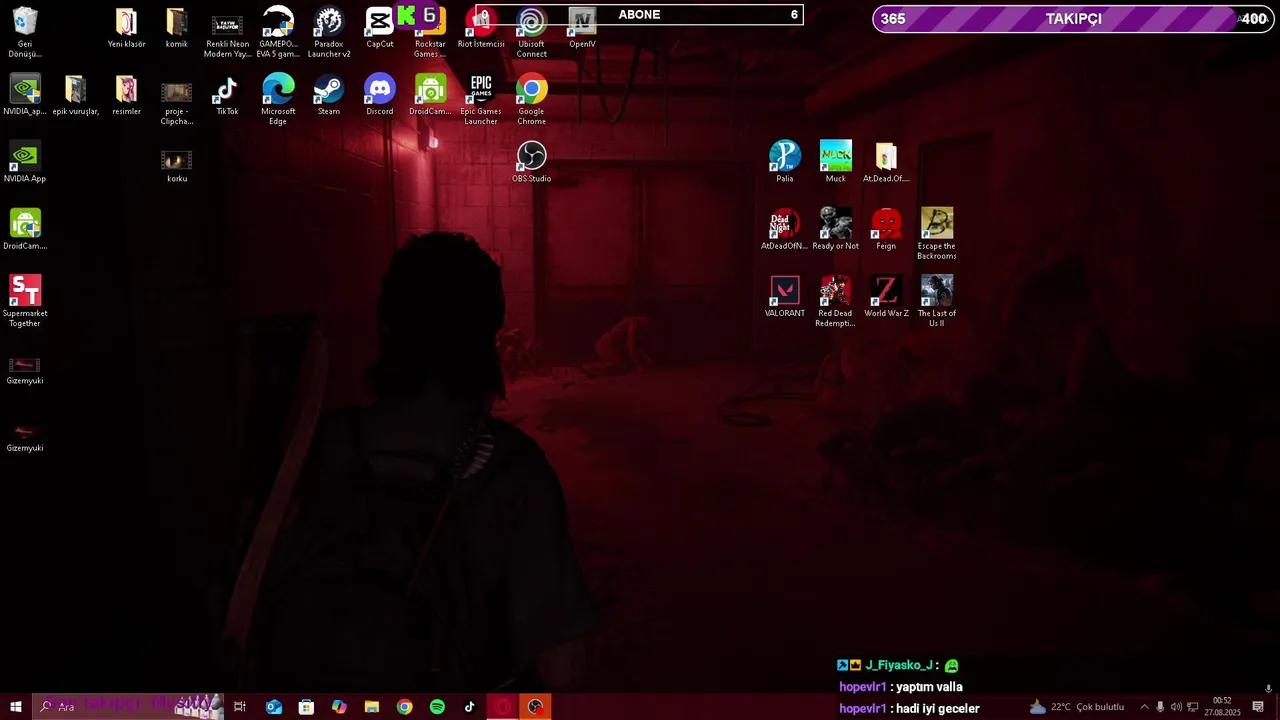Image resolution: width=1280 pixels, height=720 pixels.
Task: Open the Steam desktop shortcut
Action: 329,95
